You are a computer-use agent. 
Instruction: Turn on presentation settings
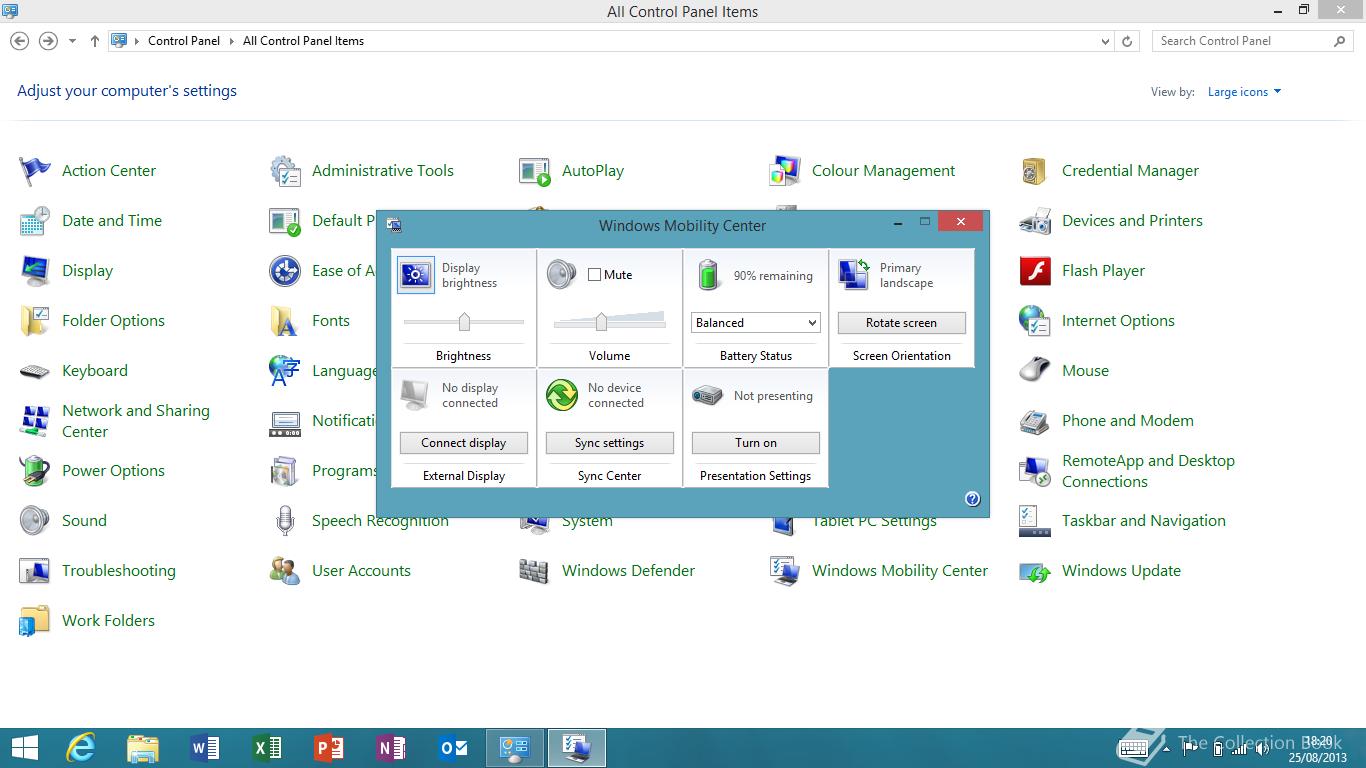click(755, 443)
